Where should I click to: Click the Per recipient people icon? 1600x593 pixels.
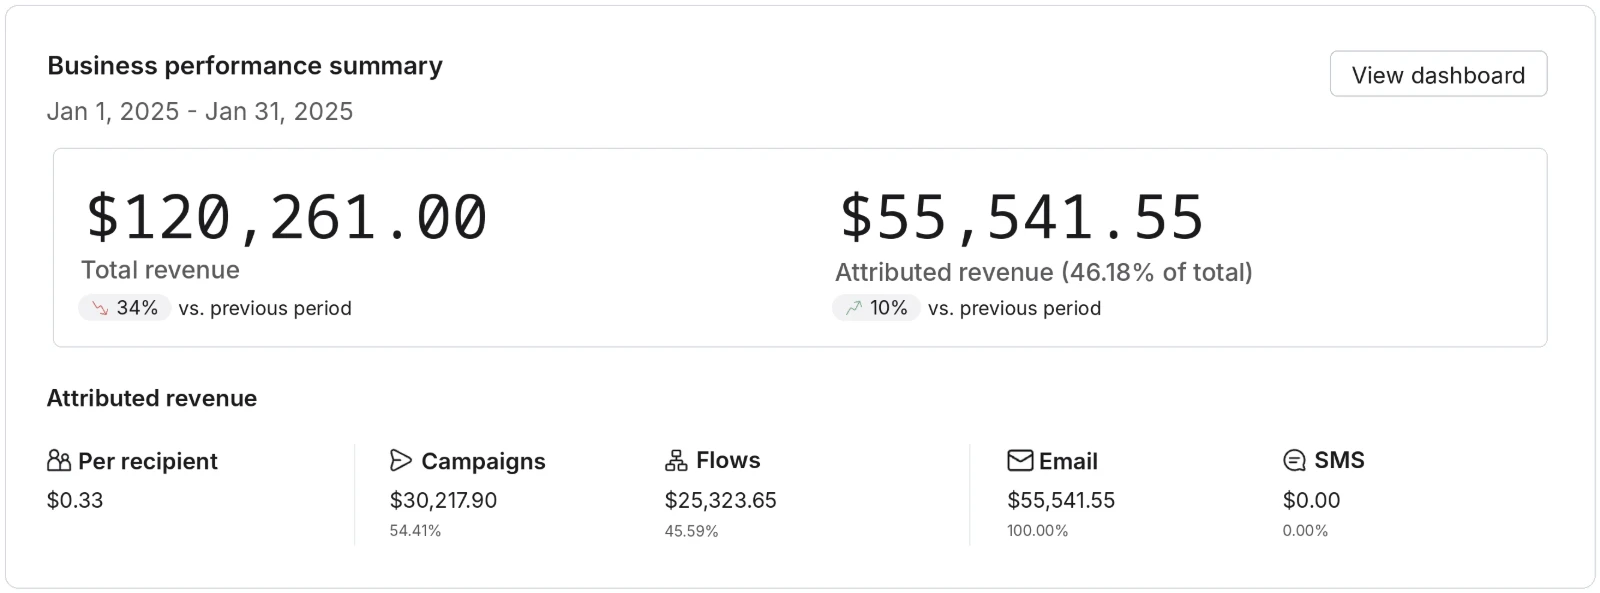(x=59, y=461)
